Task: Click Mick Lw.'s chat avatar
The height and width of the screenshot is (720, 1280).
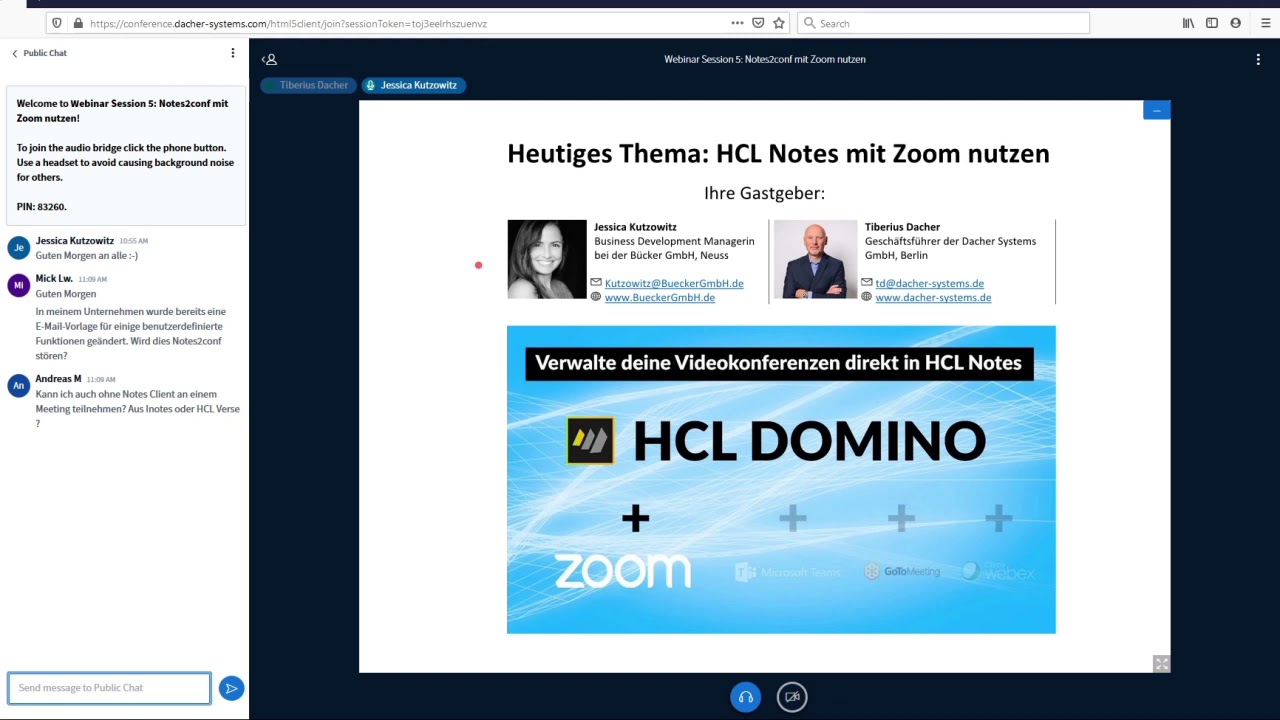Action: pos(19,285)
